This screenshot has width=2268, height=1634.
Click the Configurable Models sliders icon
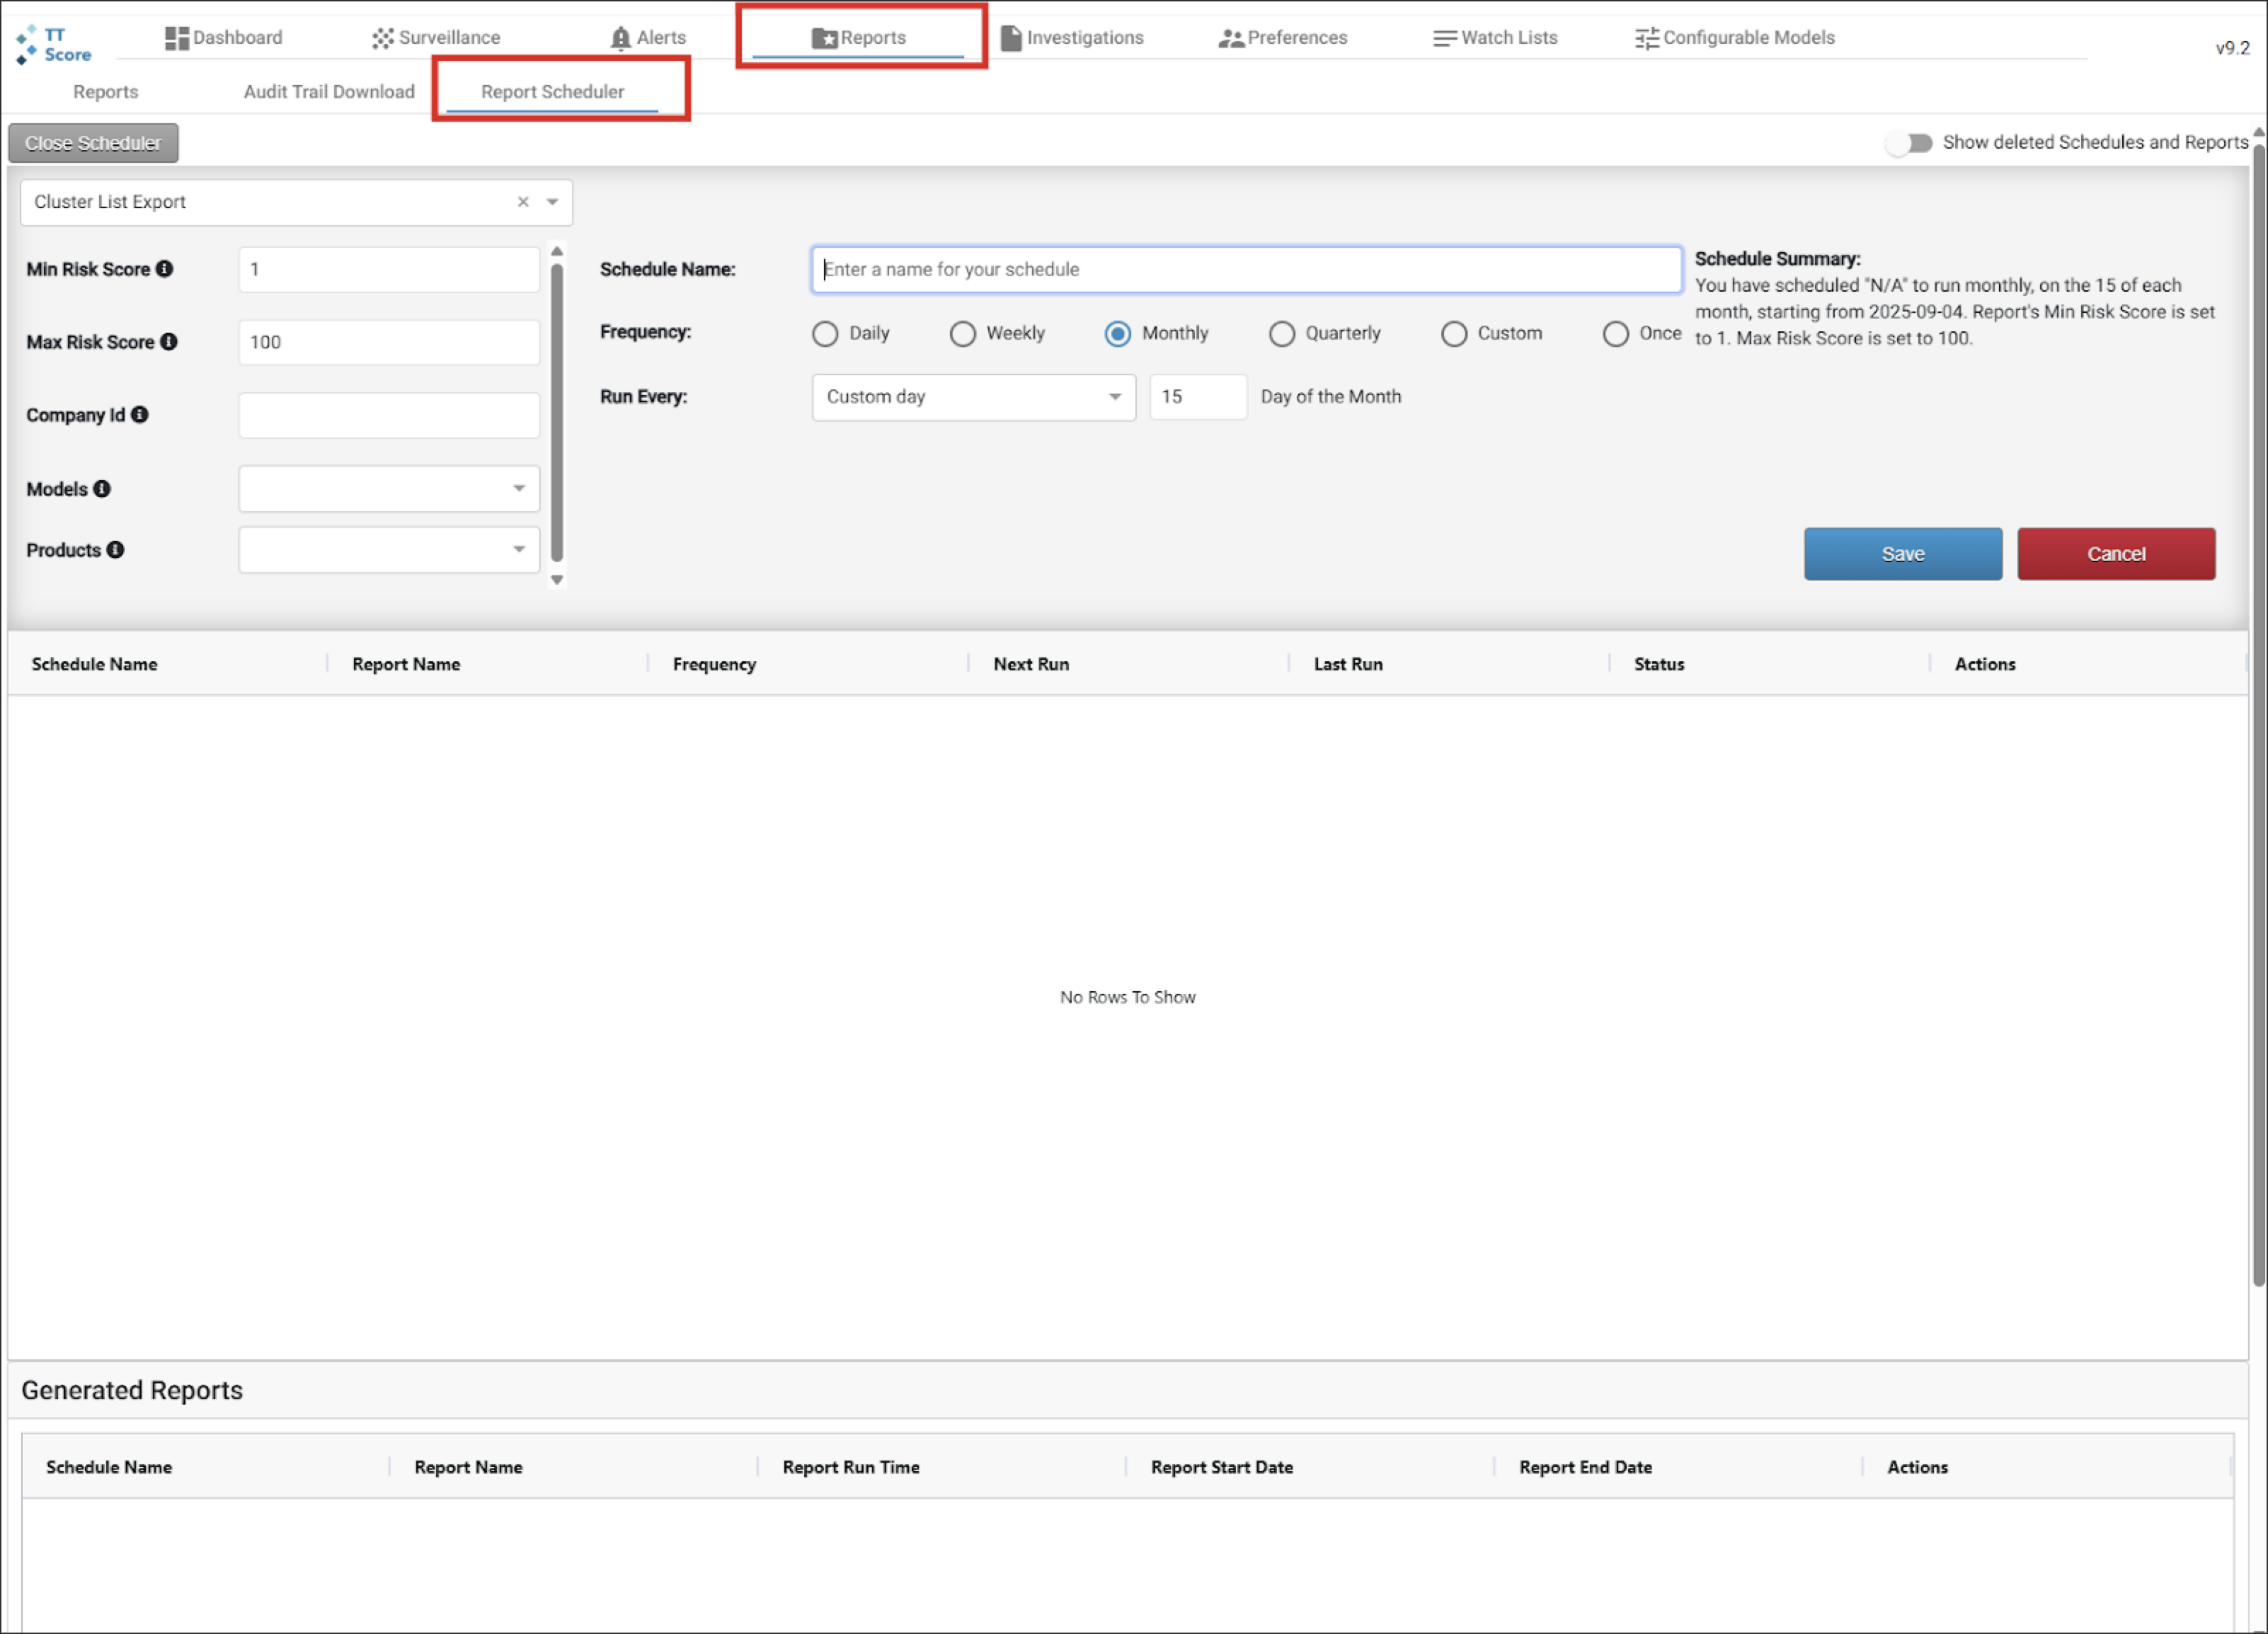coord(1646,38)
